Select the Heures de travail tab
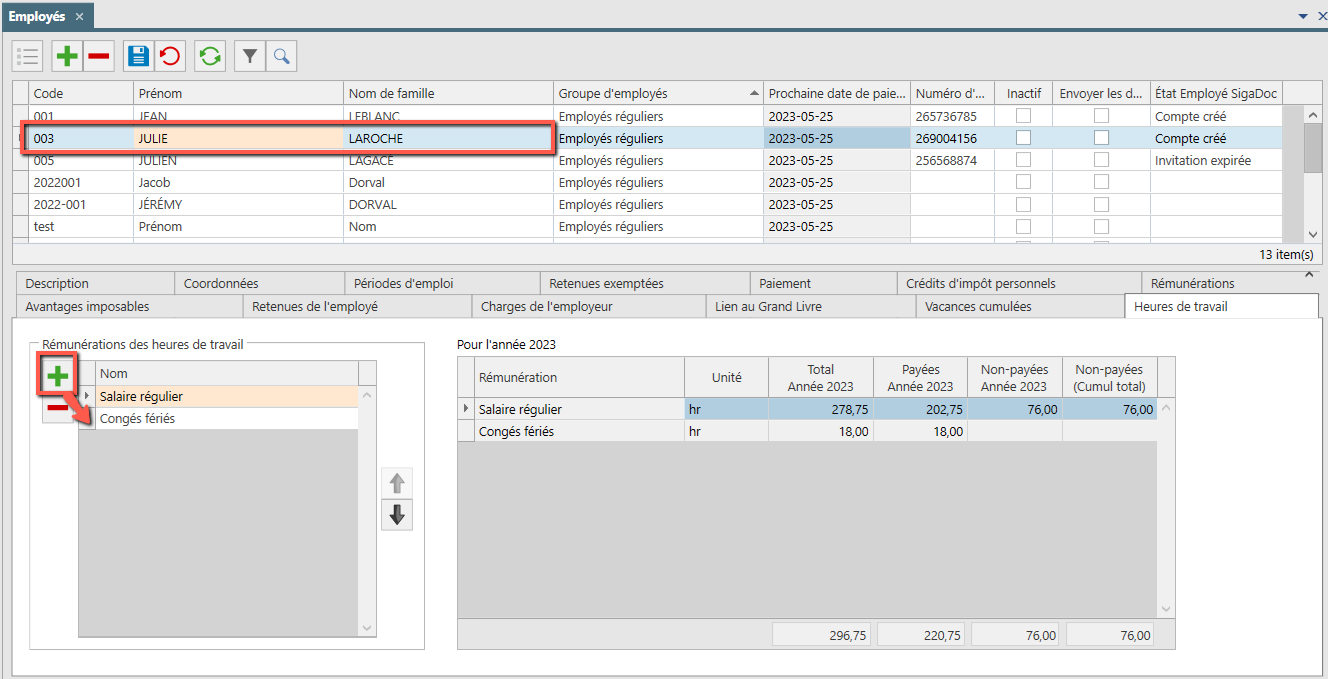The height and width of the screenshot is (679, 1328). pyautogui.click(x=1222, y=306)
